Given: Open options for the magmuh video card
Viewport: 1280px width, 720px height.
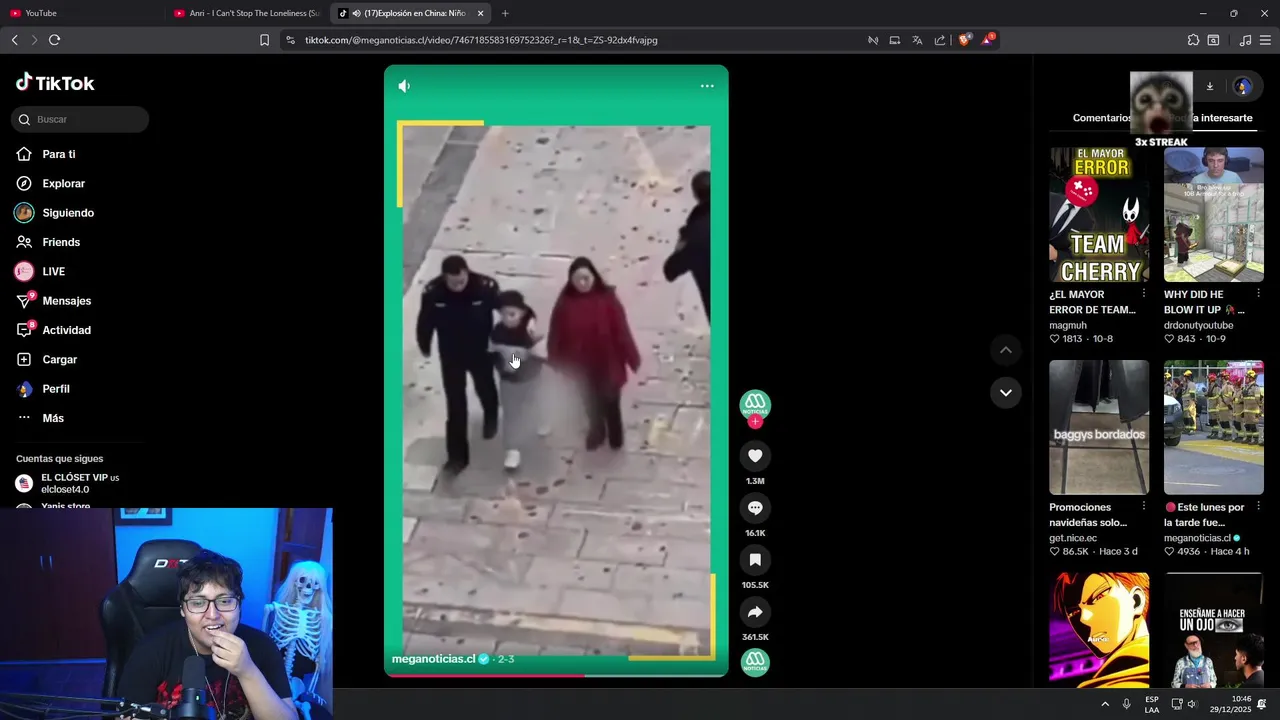Looking at the screenshot, I should point(1143,293).
